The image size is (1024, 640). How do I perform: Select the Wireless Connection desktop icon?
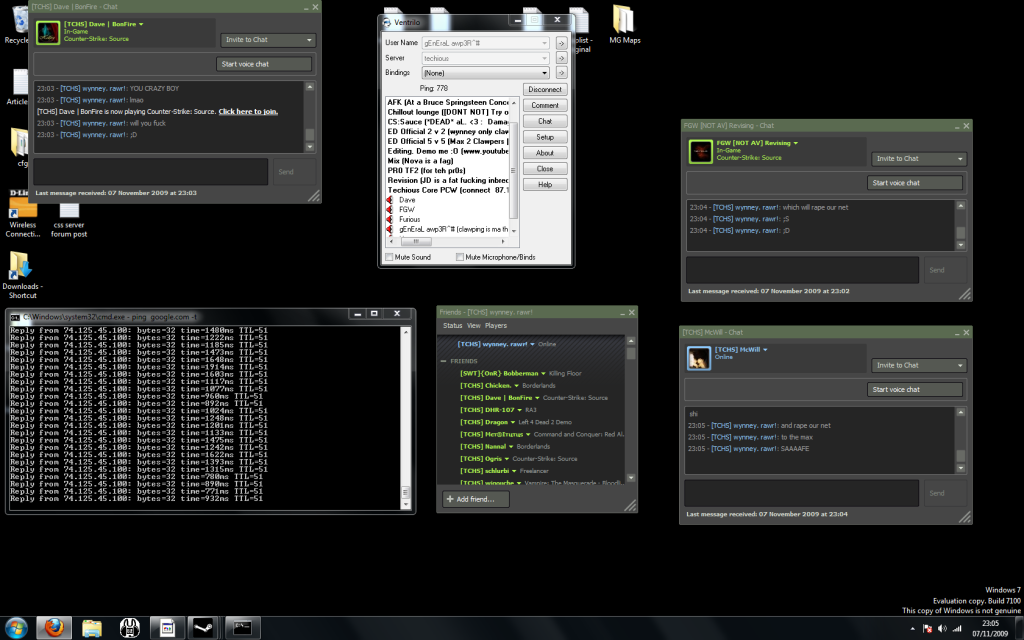click(23, 216)
